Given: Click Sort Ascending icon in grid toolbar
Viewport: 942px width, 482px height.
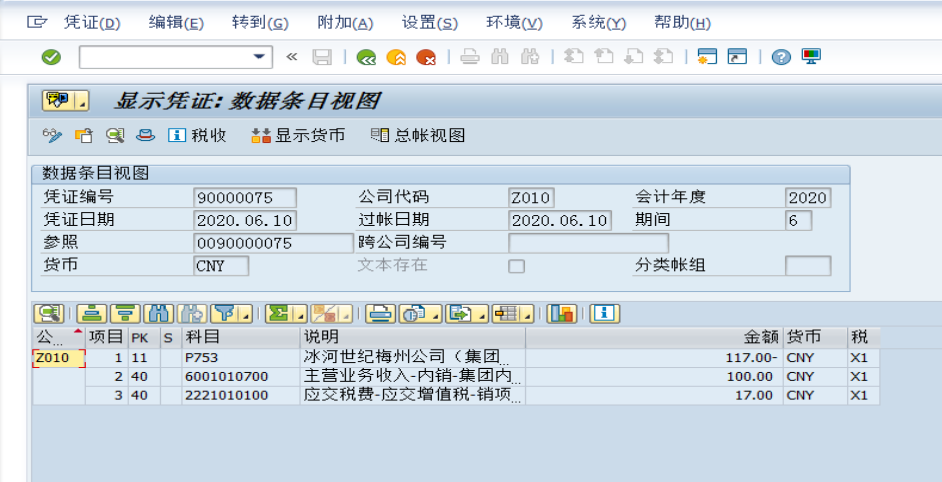Looking at the screenshot, I should click(92, 314).
